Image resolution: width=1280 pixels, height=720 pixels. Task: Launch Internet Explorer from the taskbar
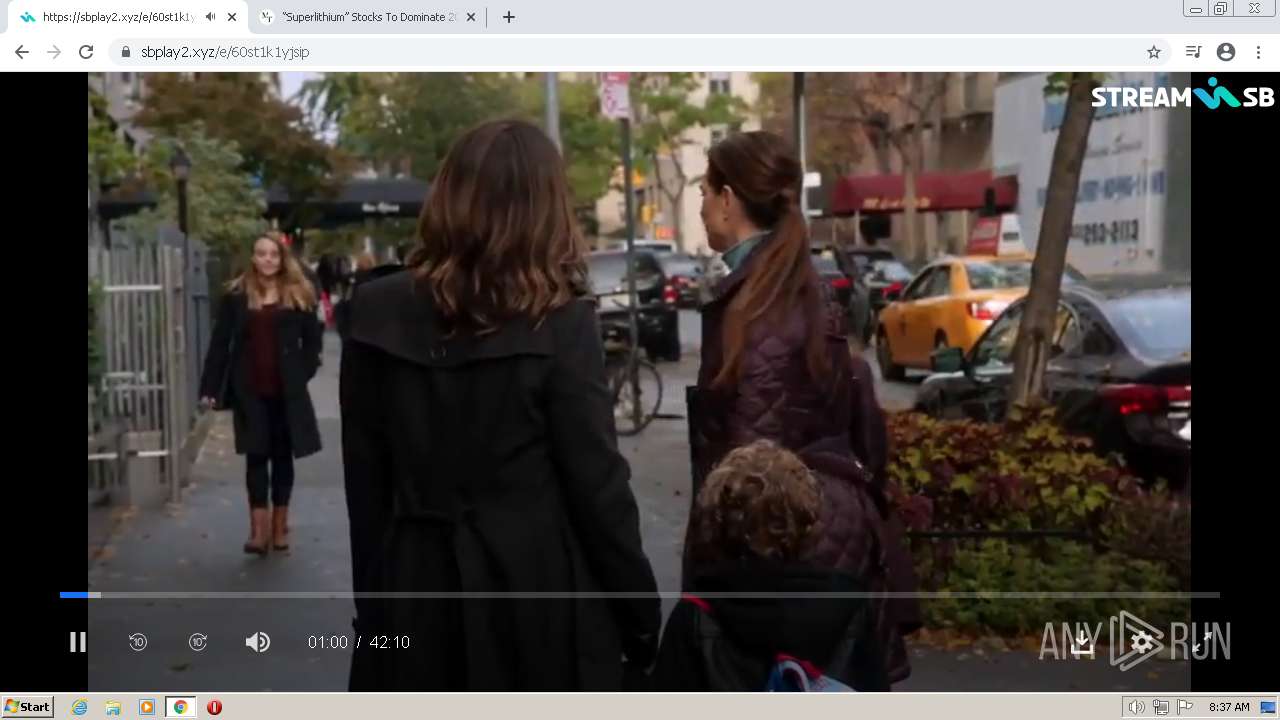80,707
